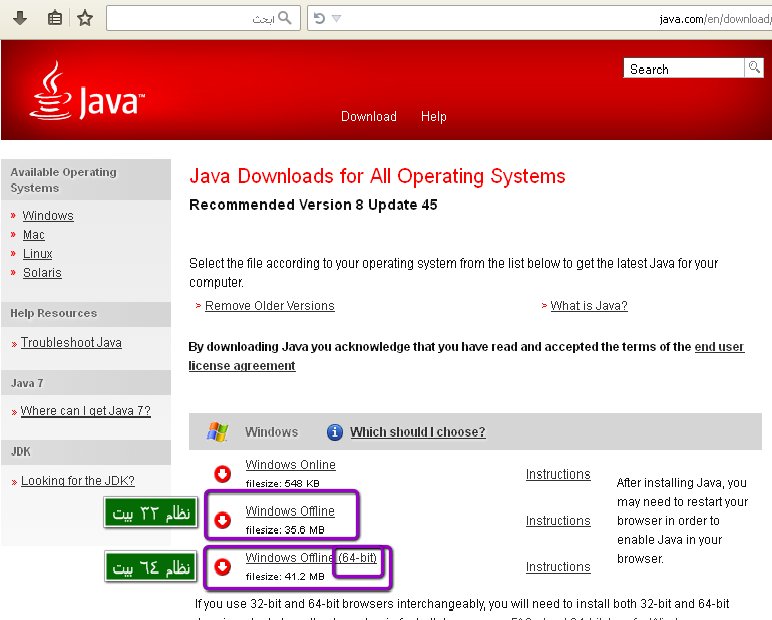Open the Troubleshoot Java link

coord(71,342)
